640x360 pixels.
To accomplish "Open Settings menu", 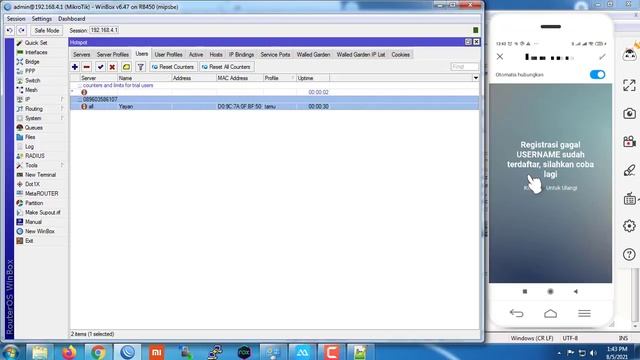I will click(42, 19).
